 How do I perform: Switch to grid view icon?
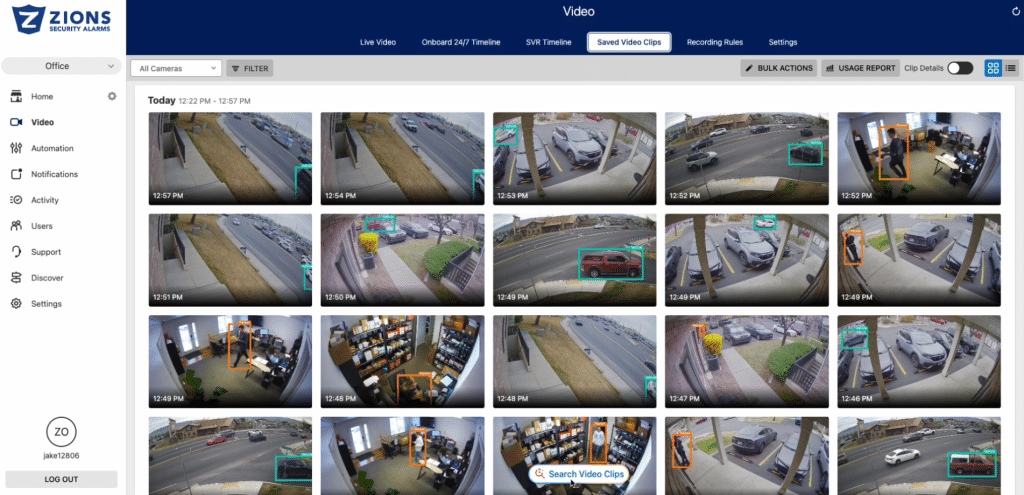(x=993, y=68)
